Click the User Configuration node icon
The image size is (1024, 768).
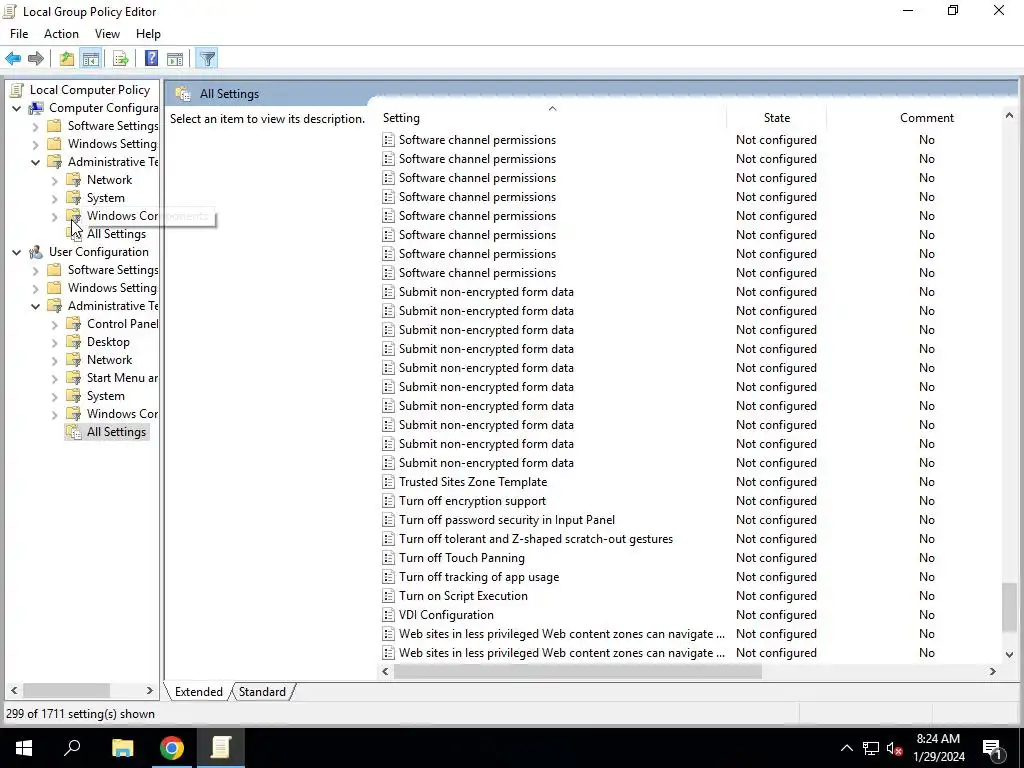click(x=36, y=252)
